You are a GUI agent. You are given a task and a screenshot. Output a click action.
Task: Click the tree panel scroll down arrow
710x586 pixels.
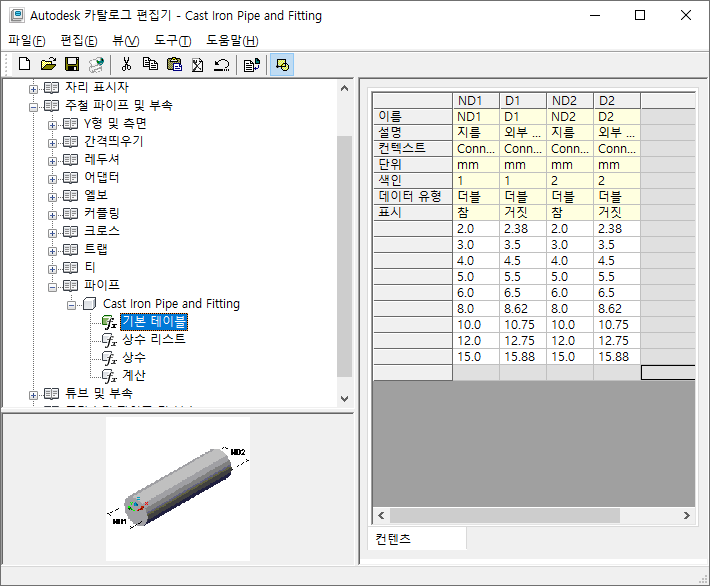click(345, 399)
